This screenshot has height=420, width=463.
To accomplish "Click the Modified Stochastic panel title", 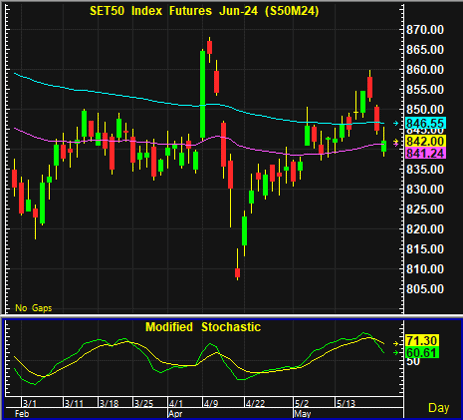I will pos(203,327).
